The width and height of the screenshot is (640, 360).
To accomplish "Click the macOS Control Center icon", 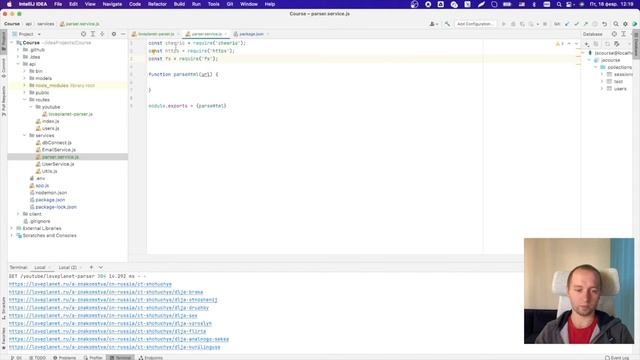I will [x=569, y=4].
